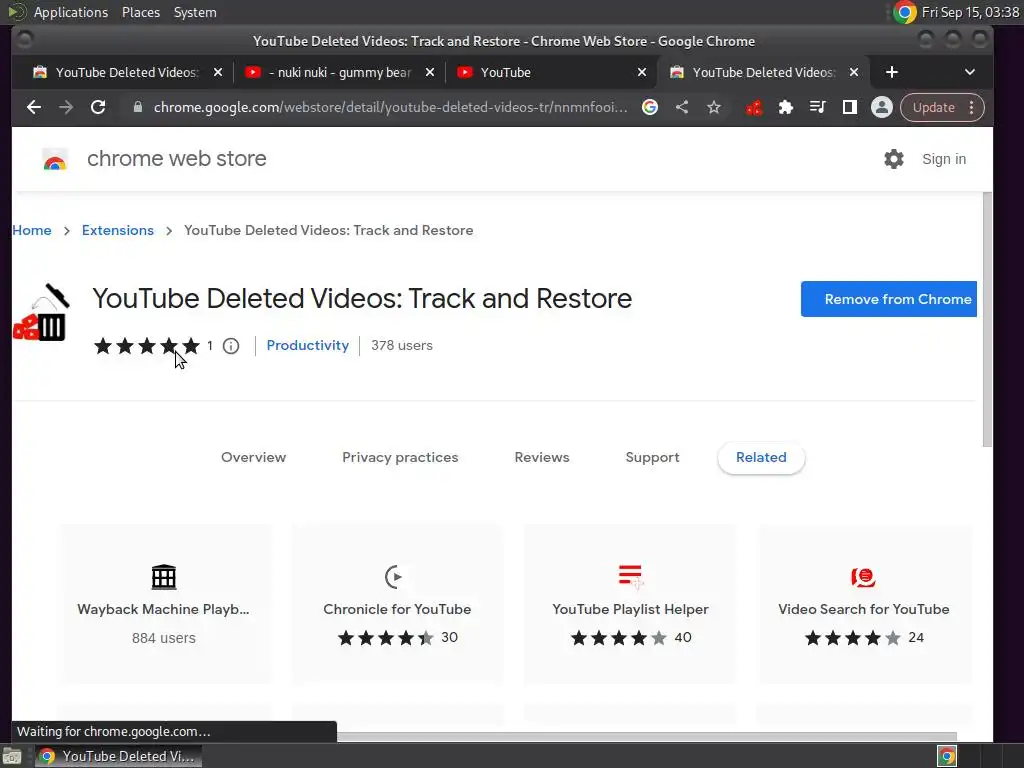Click the Update button

(x=933, y=107)
